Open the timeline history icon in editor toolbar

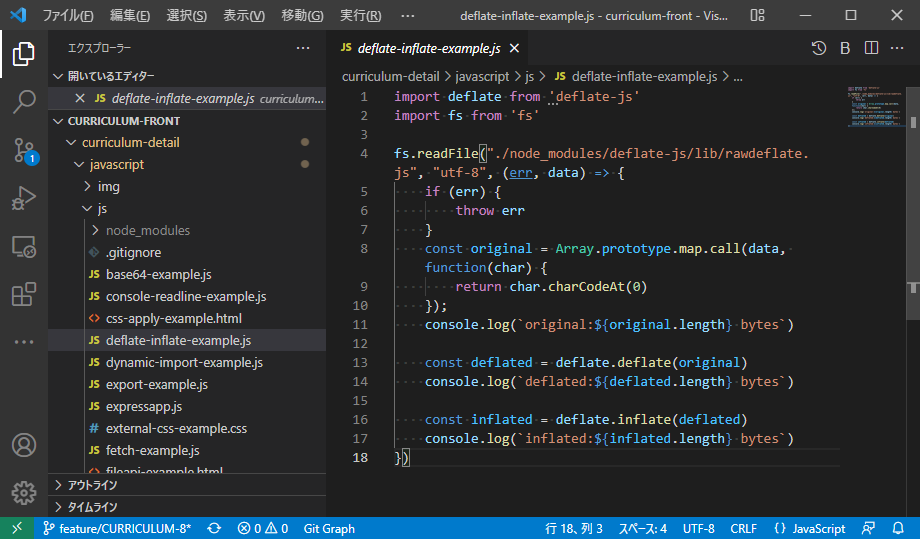click(819, 48)
